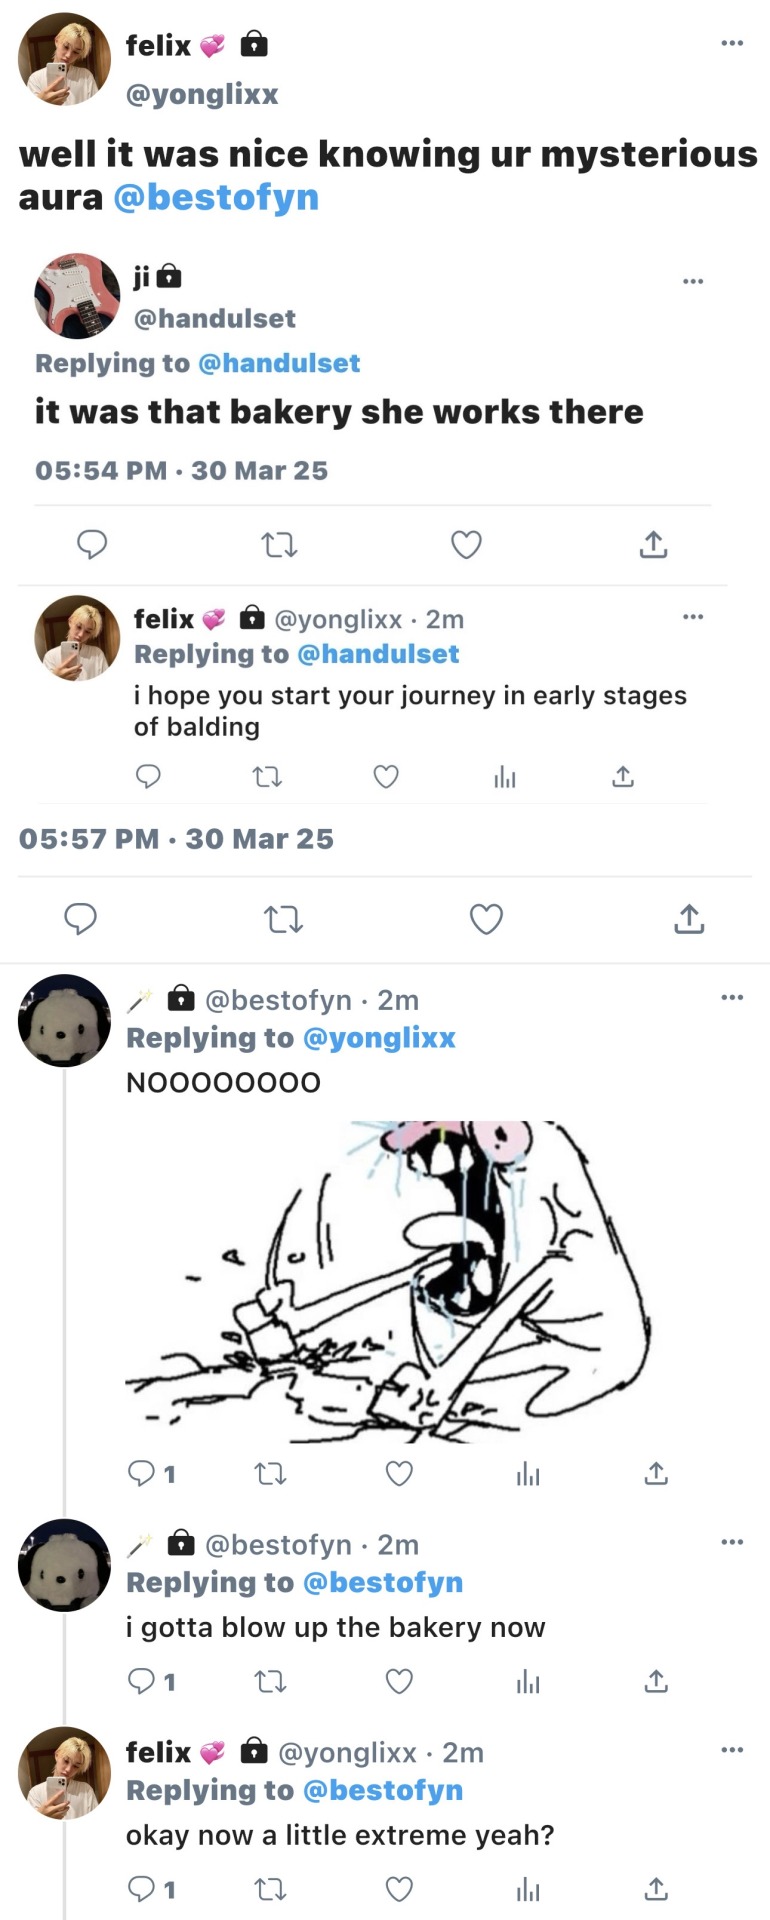Like the NOOOOOOOO reply
This screenshot has width=770, height=1920.
click(399, 1473)
